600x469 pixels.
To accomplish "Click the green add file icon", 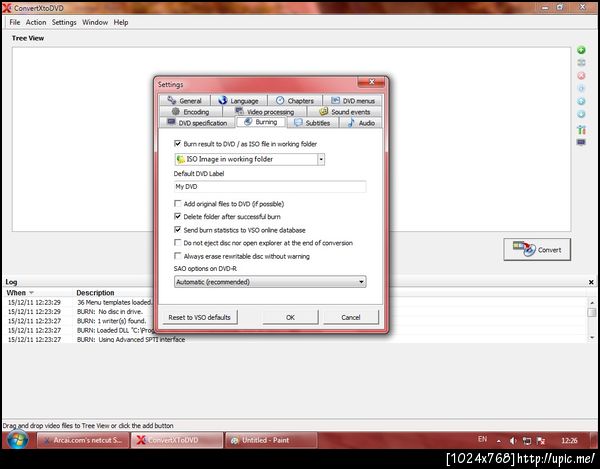I will tap(581, 50).
